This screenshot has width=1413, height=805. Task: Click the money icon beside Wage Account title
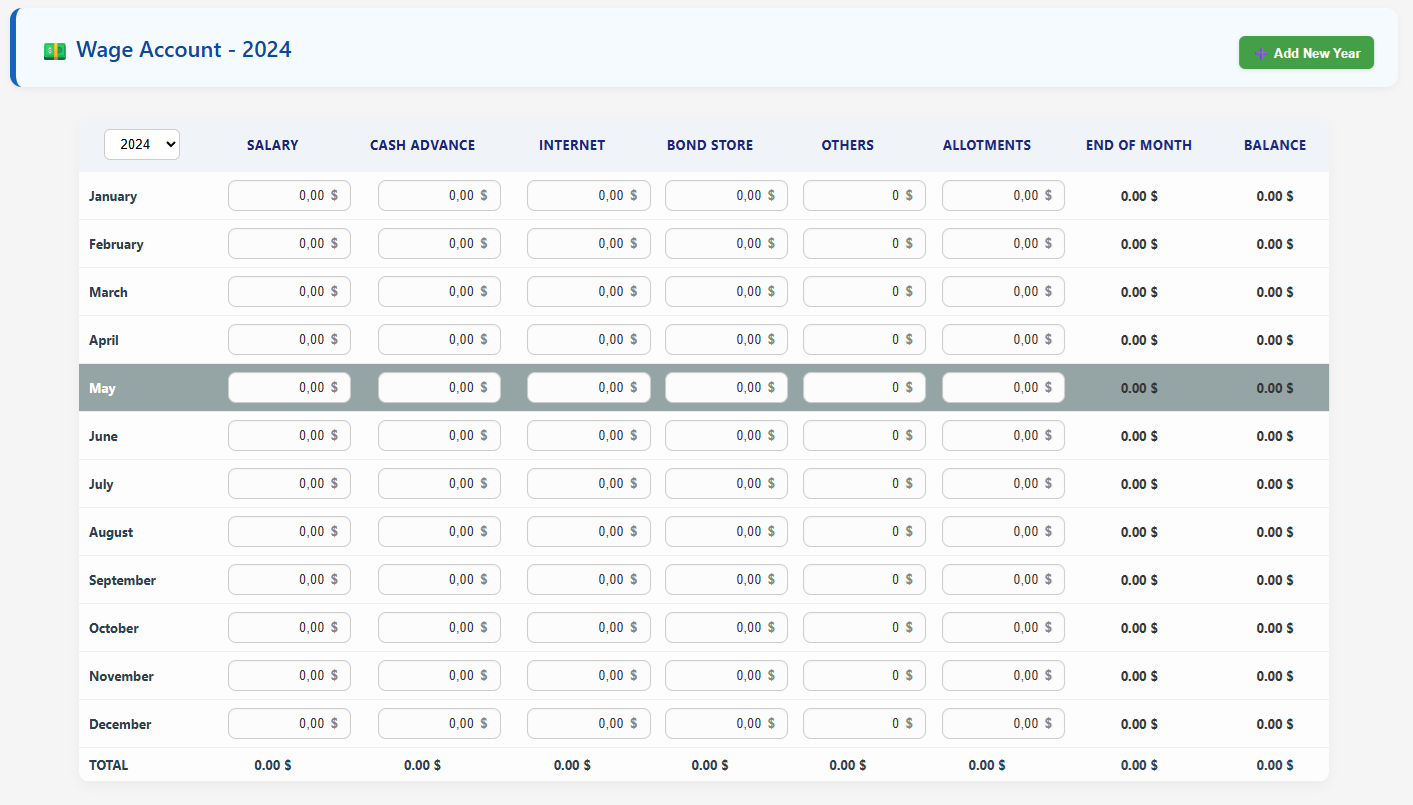[55, 51]
